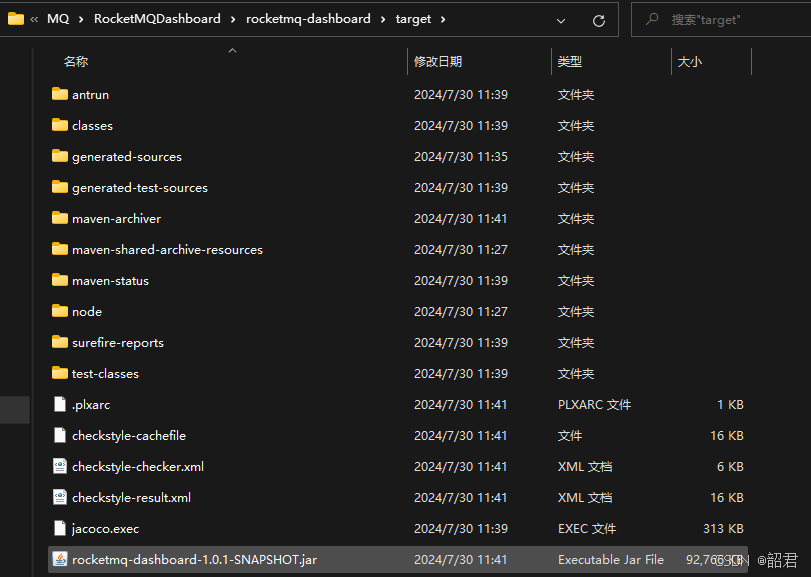Select the maven-archiver folder icon

coord(60,218)
